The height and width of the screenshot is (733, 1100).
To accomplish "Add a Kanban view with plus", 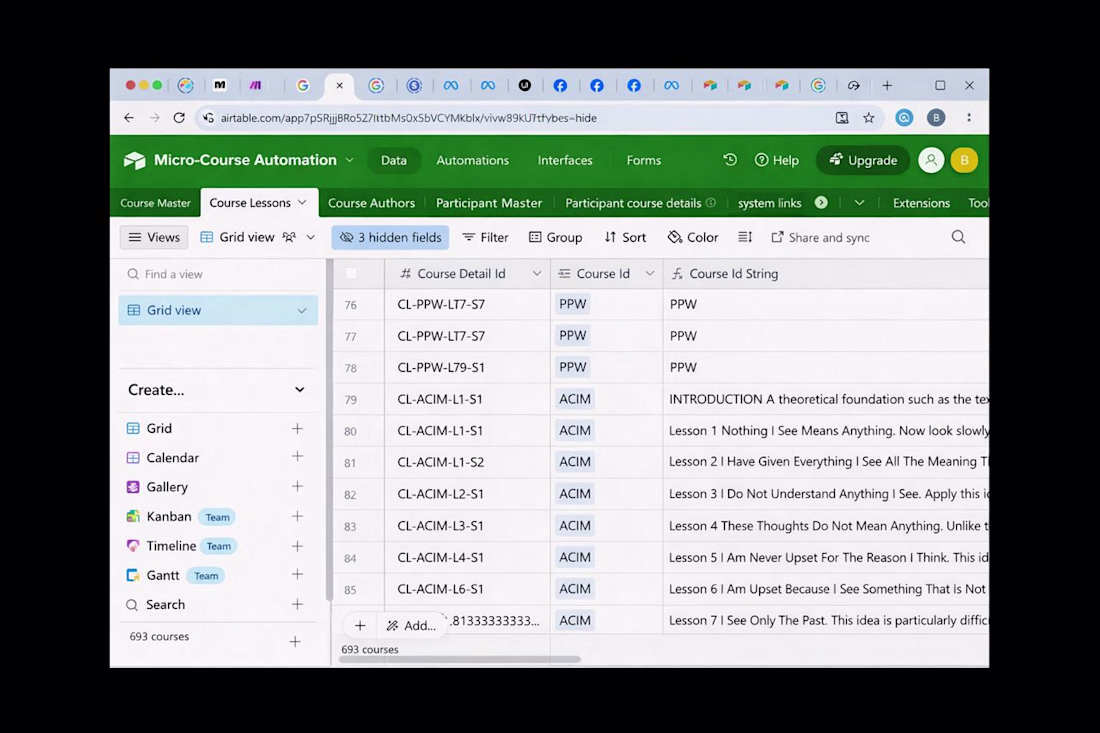I will pyautogui.click(x=297, y=516).
